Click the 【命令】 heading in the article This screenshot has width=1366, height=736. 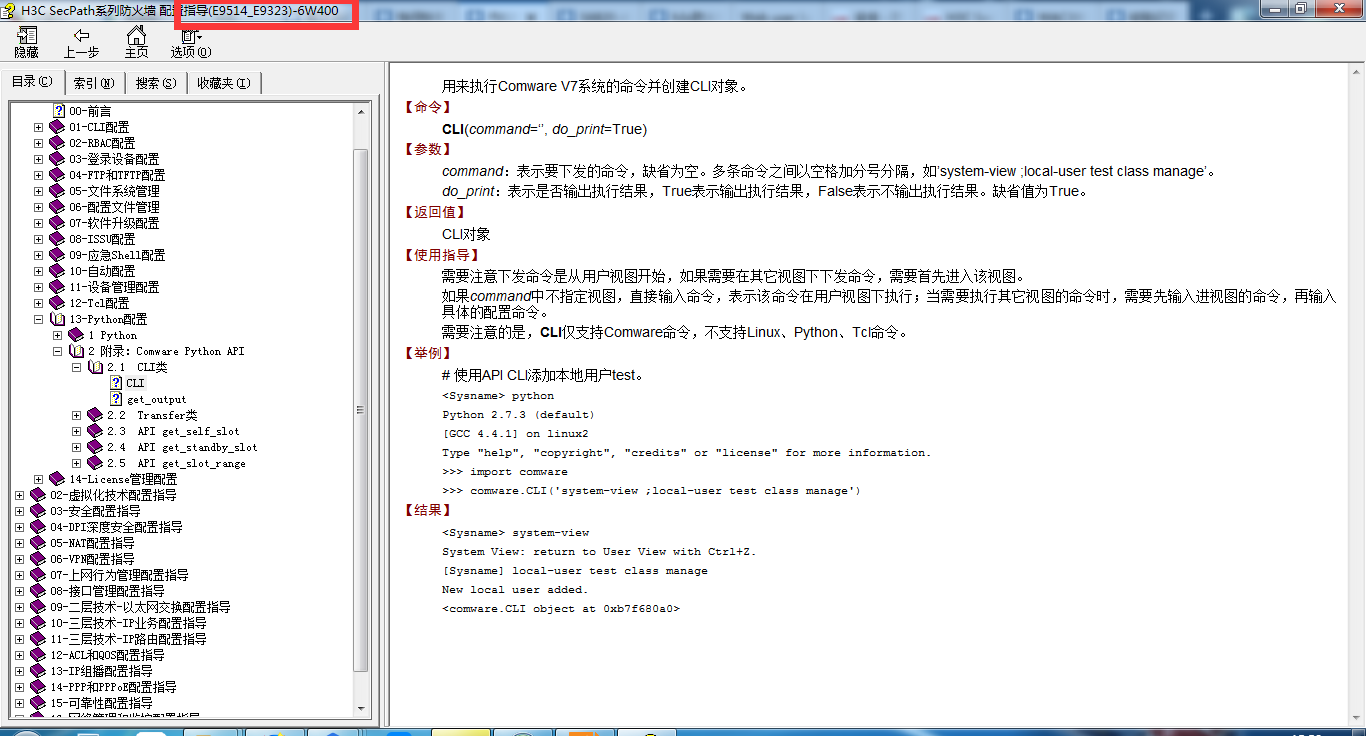pyautogui.click(x=428, y=108)
